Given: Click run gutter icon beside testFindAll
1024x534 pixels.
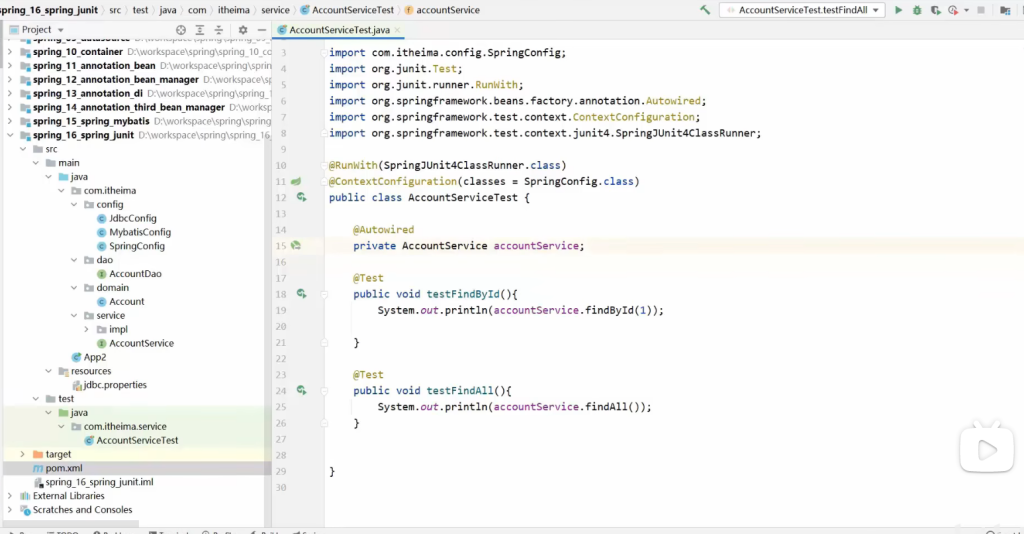Looking at the screenshot, I should 301,391.
